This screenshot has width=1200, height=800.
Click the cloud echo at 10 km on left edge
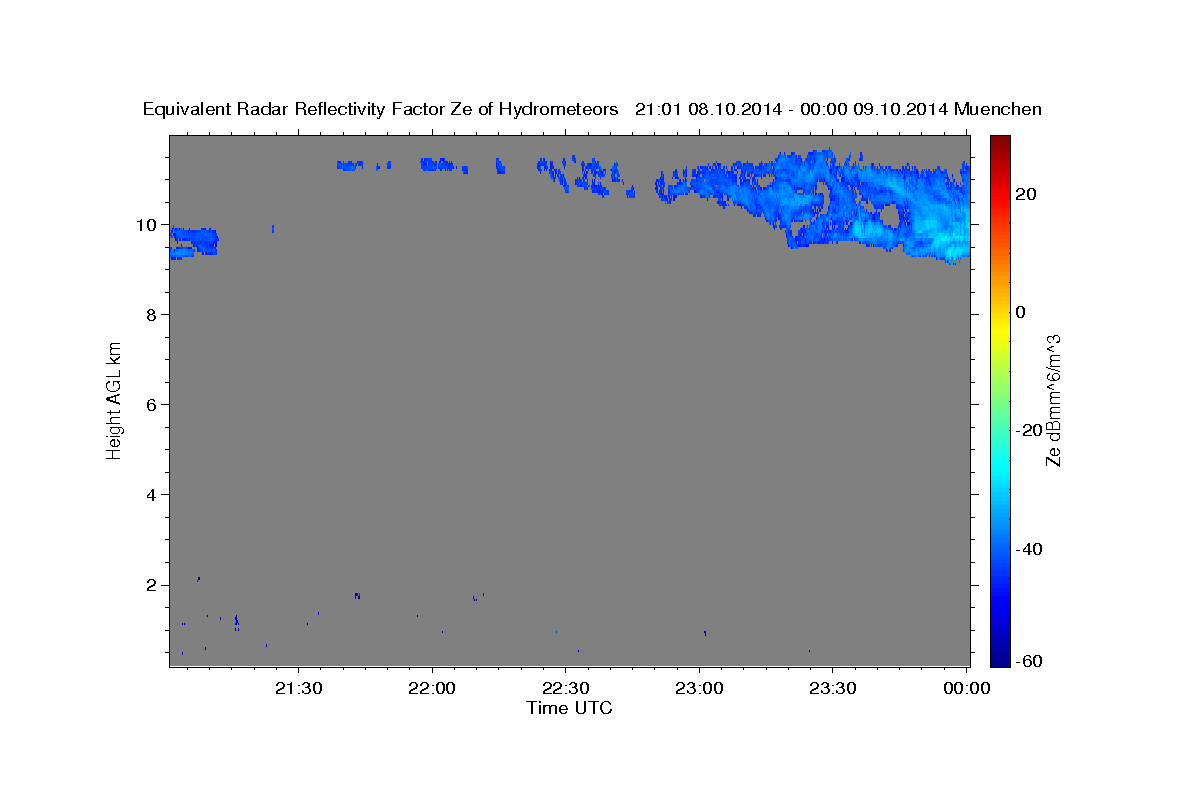[193, 242]
